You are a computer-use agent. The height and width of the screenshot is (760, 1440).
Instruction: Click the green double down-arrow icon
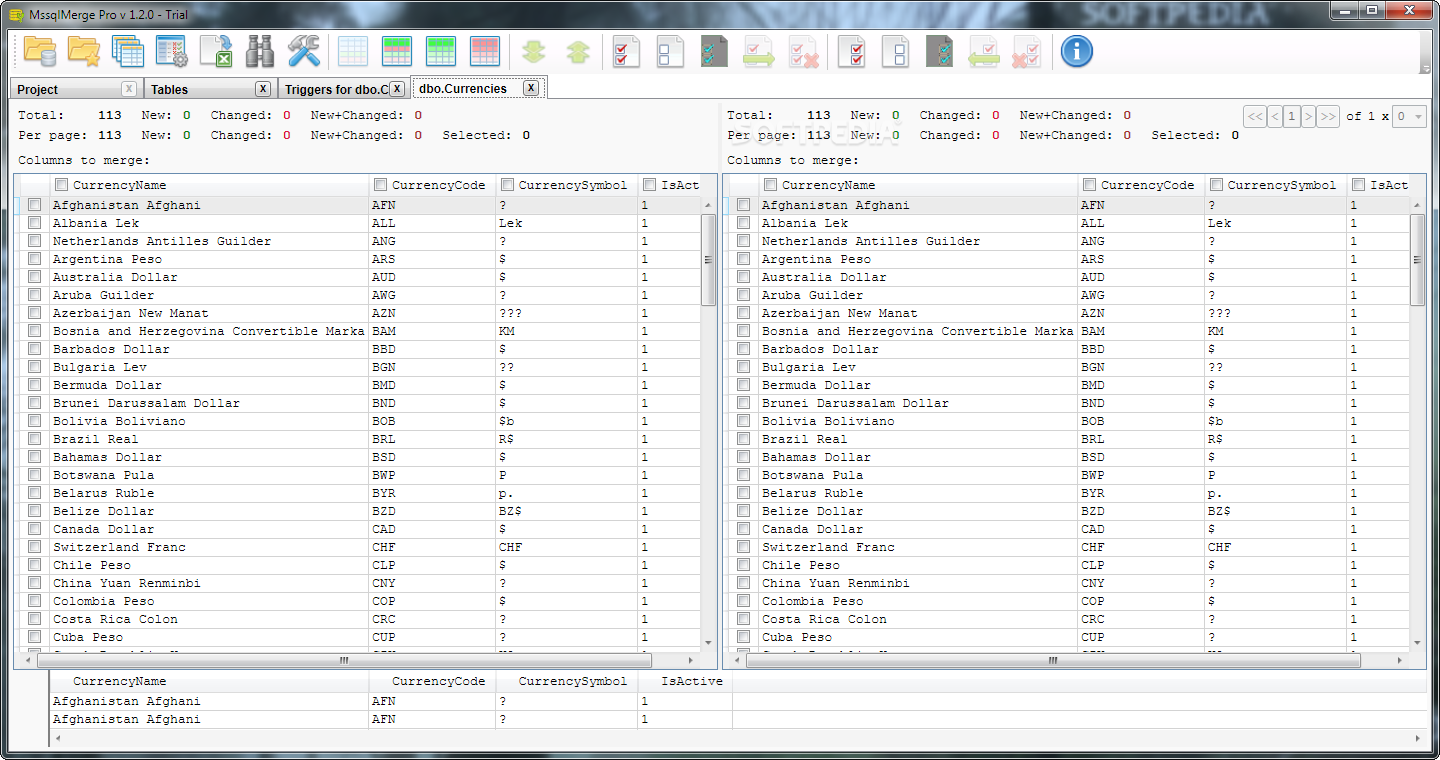tap(534, 51)
